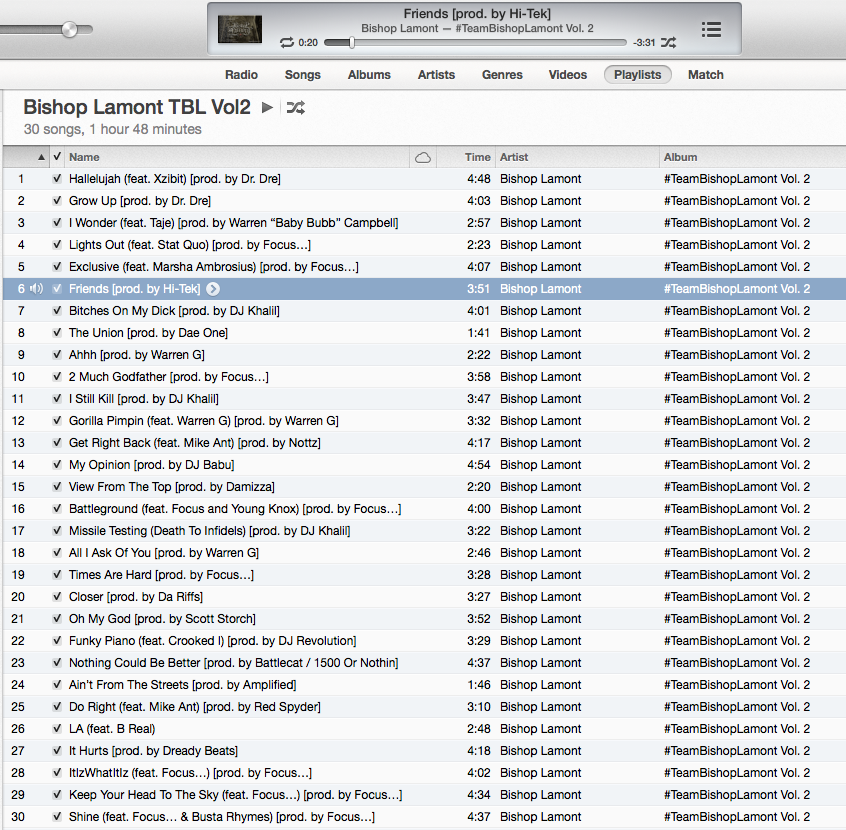Select the song LA (feat. B Real)
This screenshot has height=830, width=846.
tap(112, 729)
